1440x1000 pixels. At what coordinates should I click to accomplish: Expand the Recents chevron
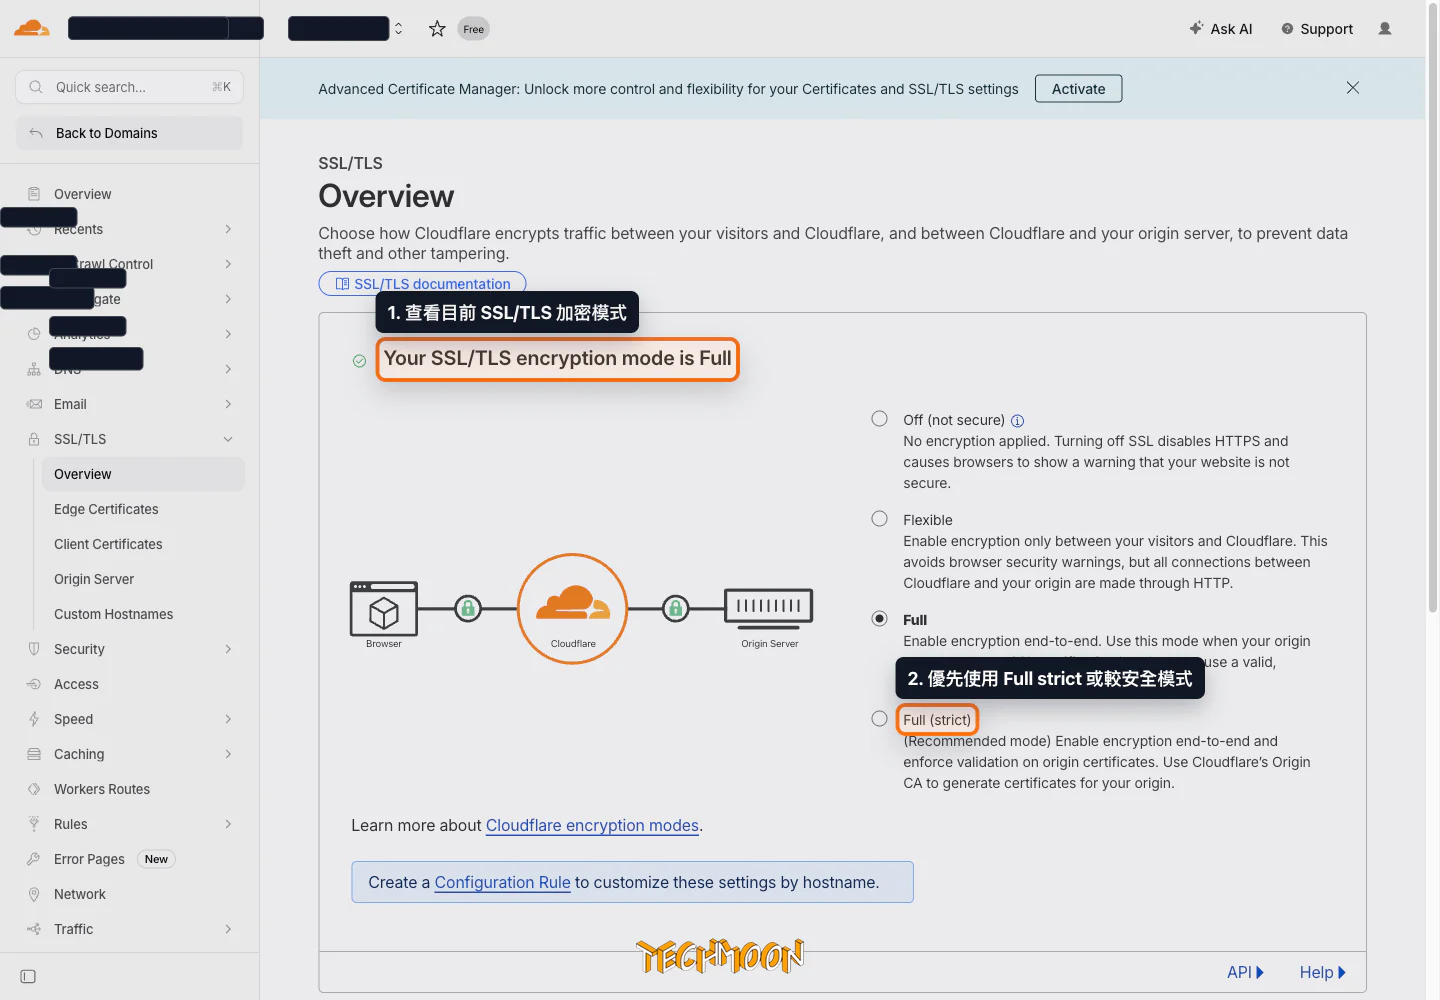click(228, 229)
